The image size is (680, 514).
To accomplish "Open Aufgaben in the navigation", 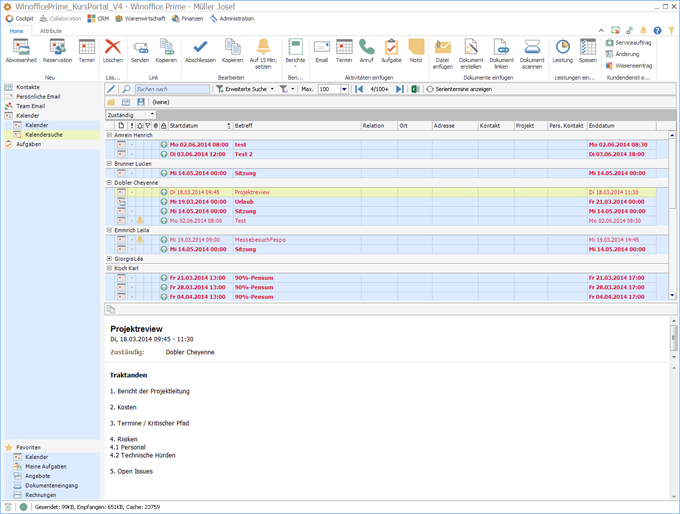I will coord(29,144).
